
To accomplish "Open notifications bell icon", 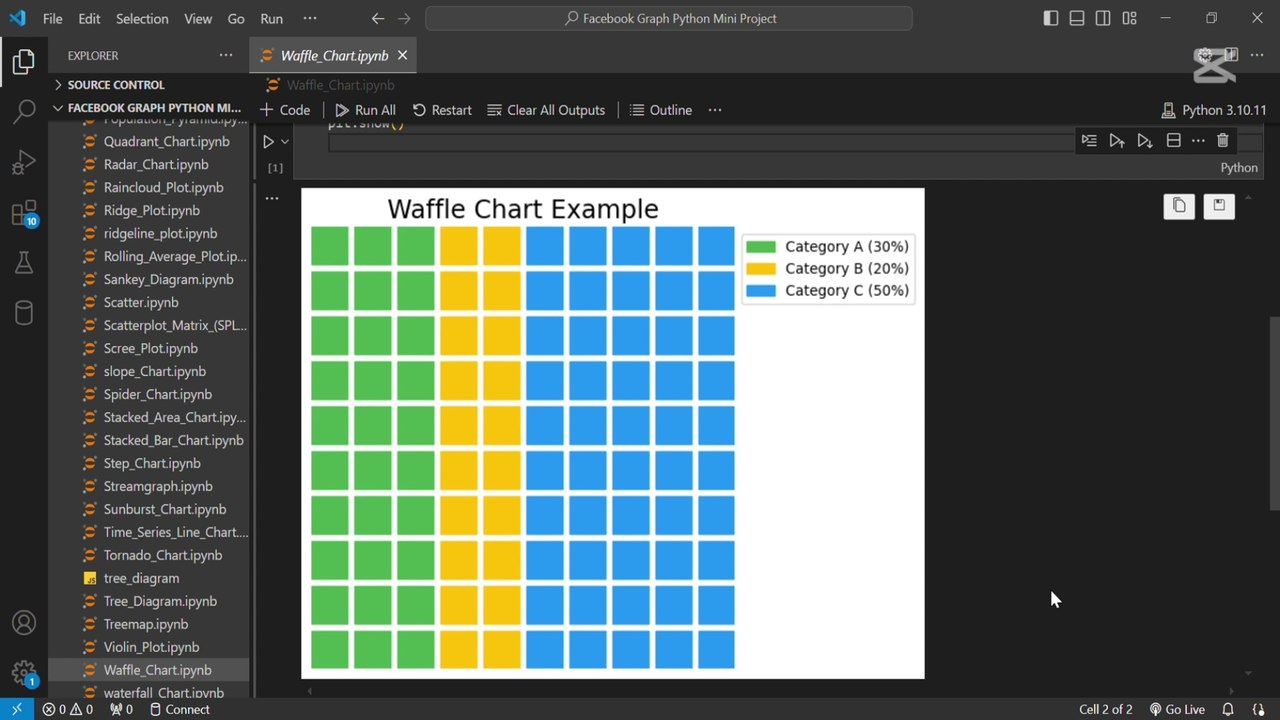I will (1228, 709).
